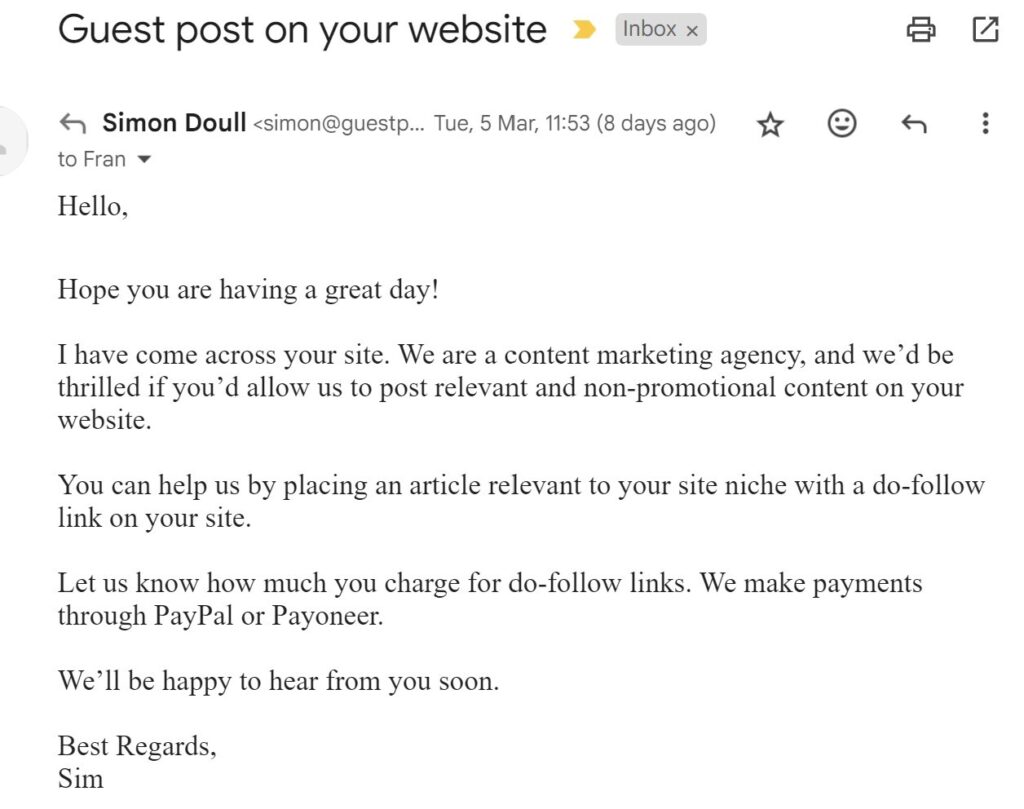Screen dimensions: 1024x809
Task: Reply using the arrow beside the emoji icon
Action: point(914,123)
